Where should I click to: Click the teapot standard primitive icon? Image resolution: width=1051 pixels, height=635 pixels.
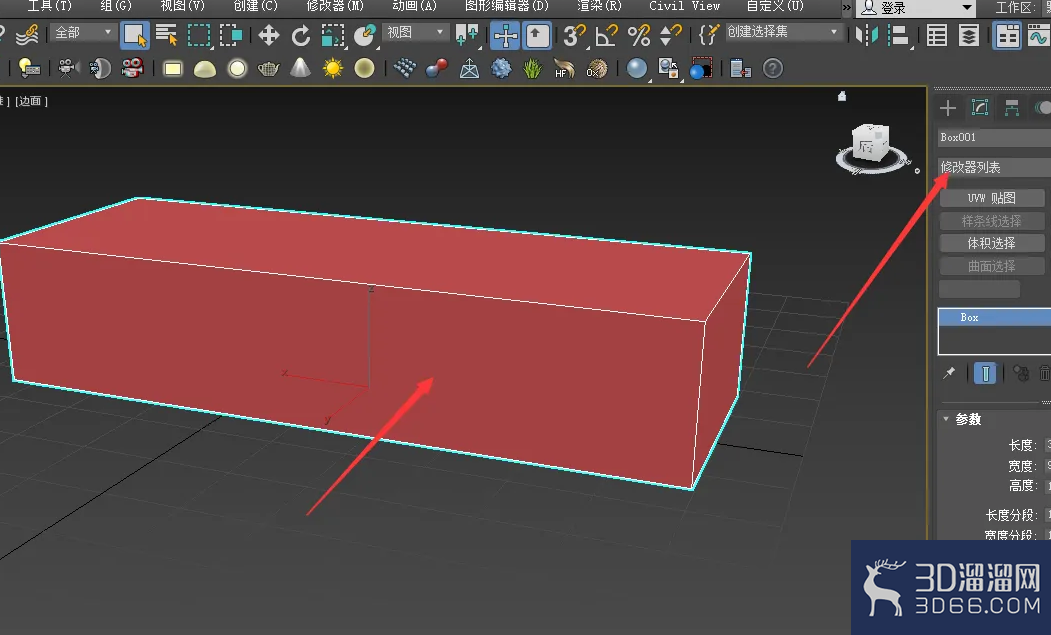click(269, 68)
